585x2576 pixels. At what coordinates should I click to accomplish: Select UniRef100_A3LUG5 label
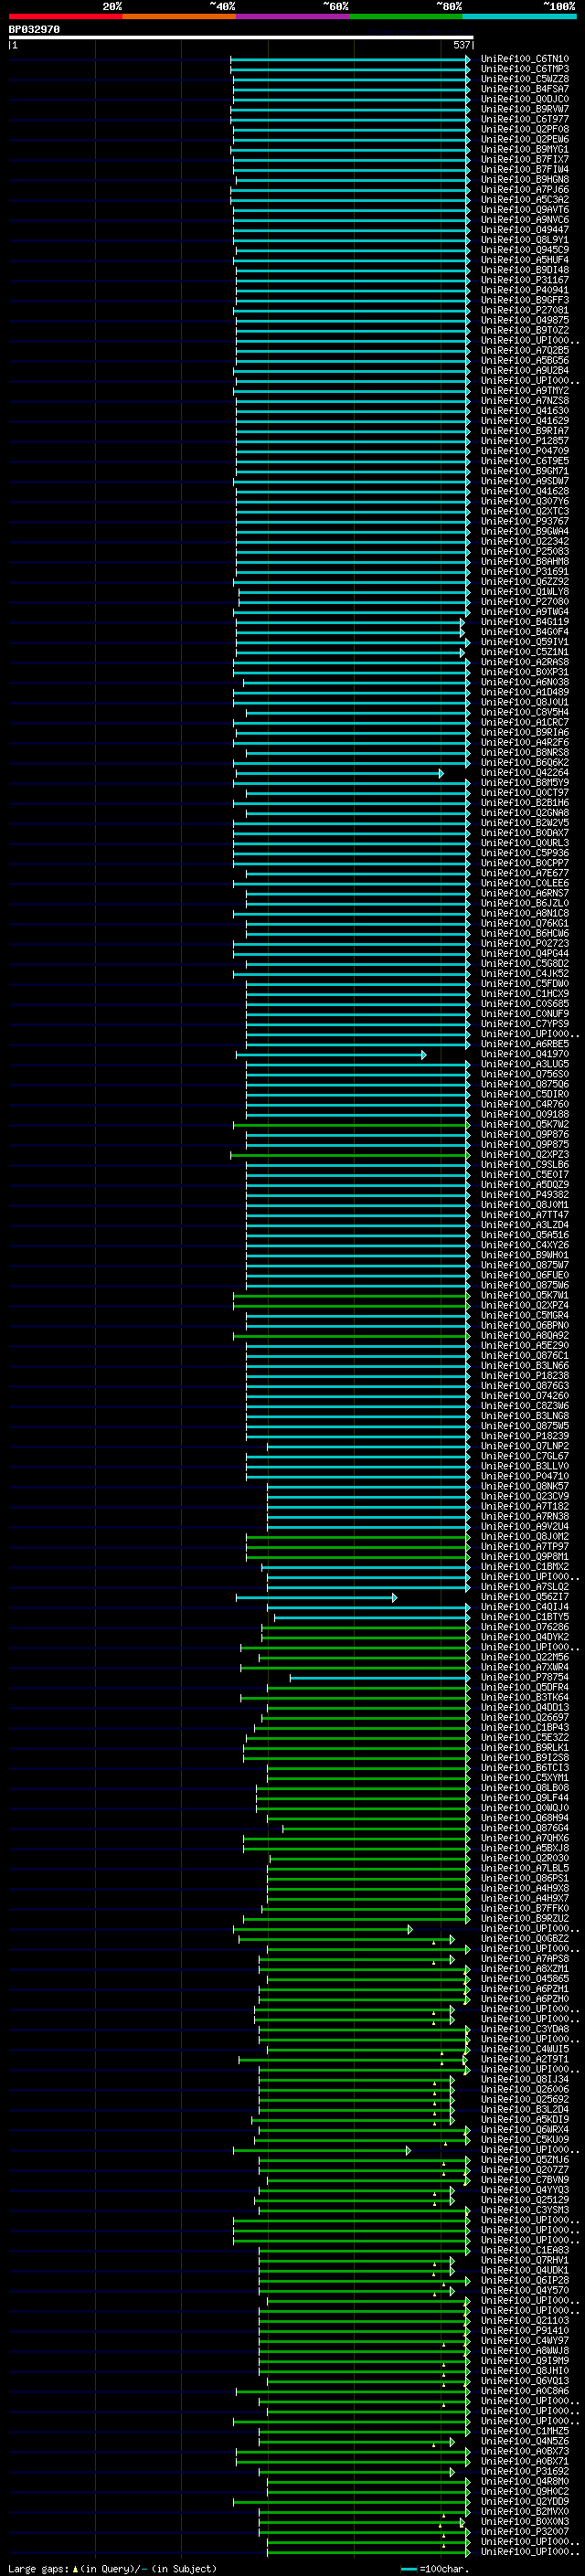point(525,1064)
